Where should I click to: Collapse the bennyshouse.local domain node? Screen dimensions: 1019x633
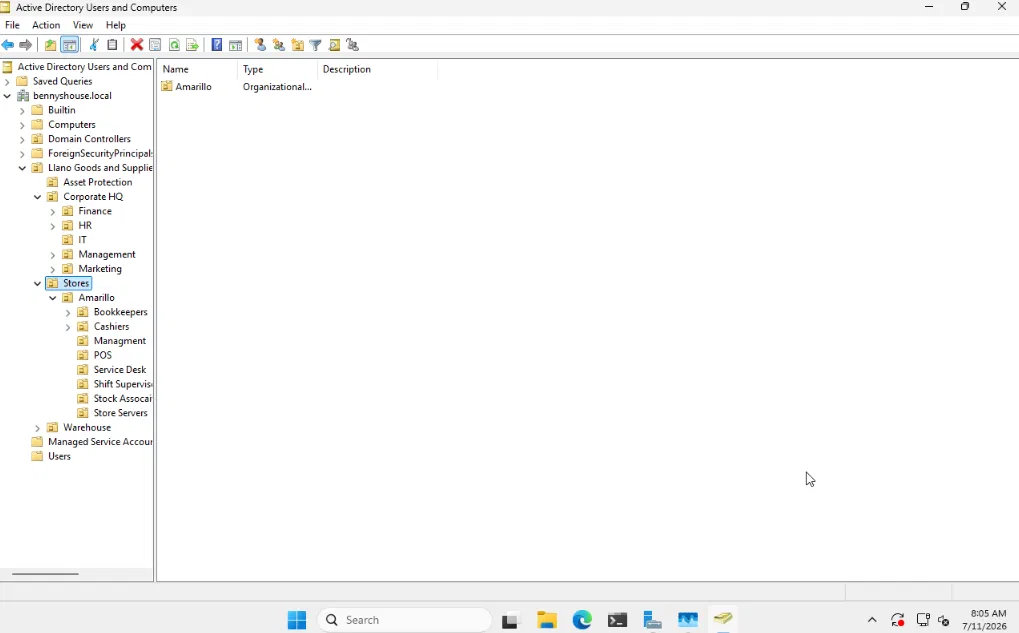(x=7, y=96)
